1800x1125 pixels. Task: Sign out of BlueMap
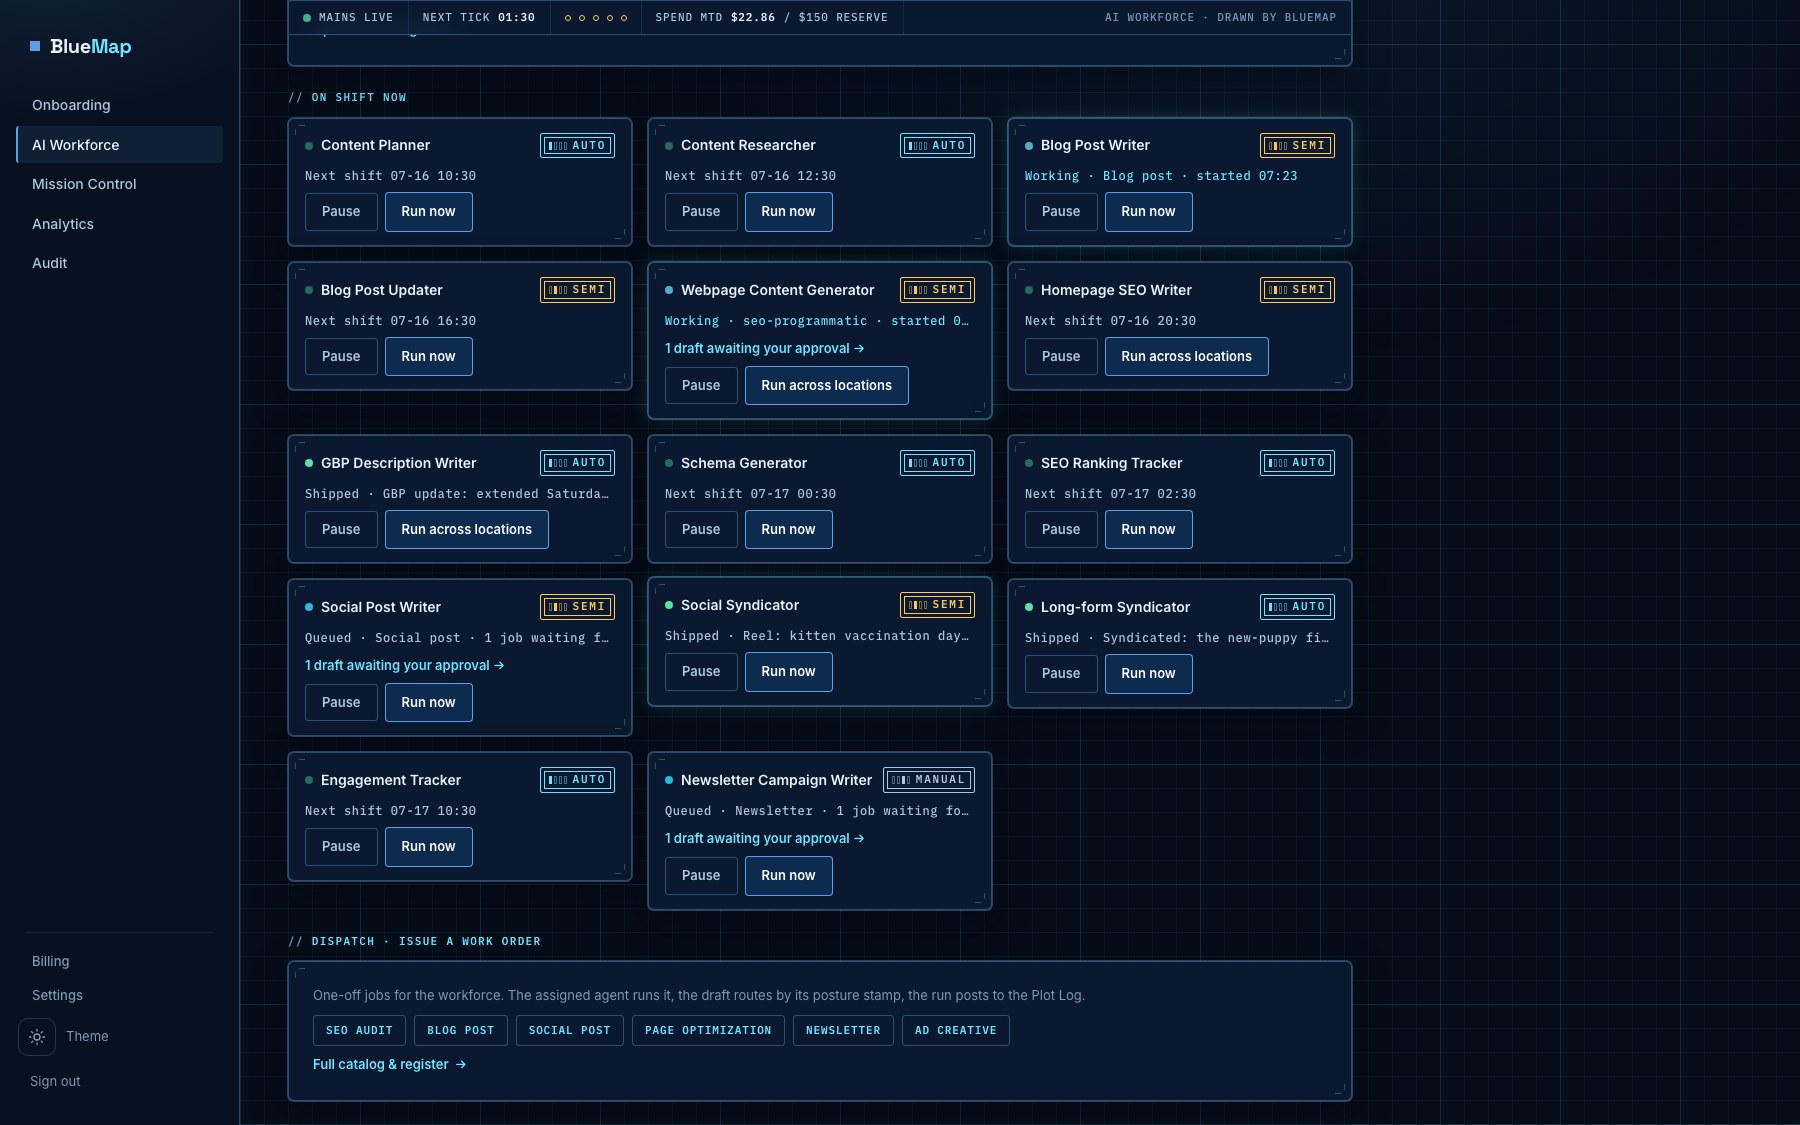[55, 1081]
